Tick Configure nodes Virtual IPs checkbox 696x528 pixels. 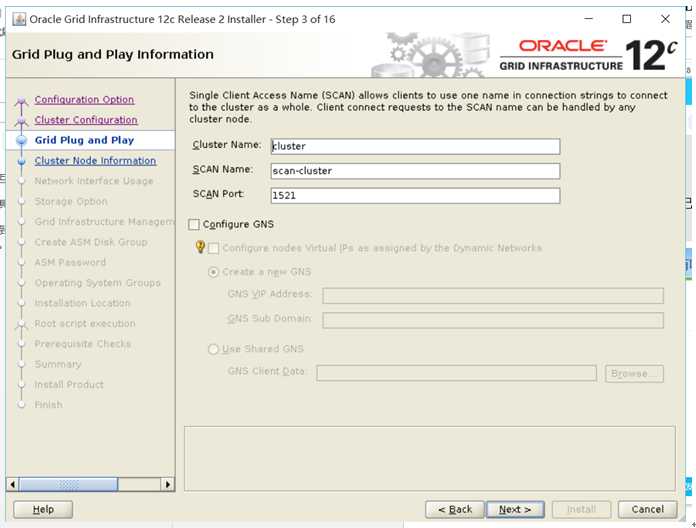(x=214, y=248)
